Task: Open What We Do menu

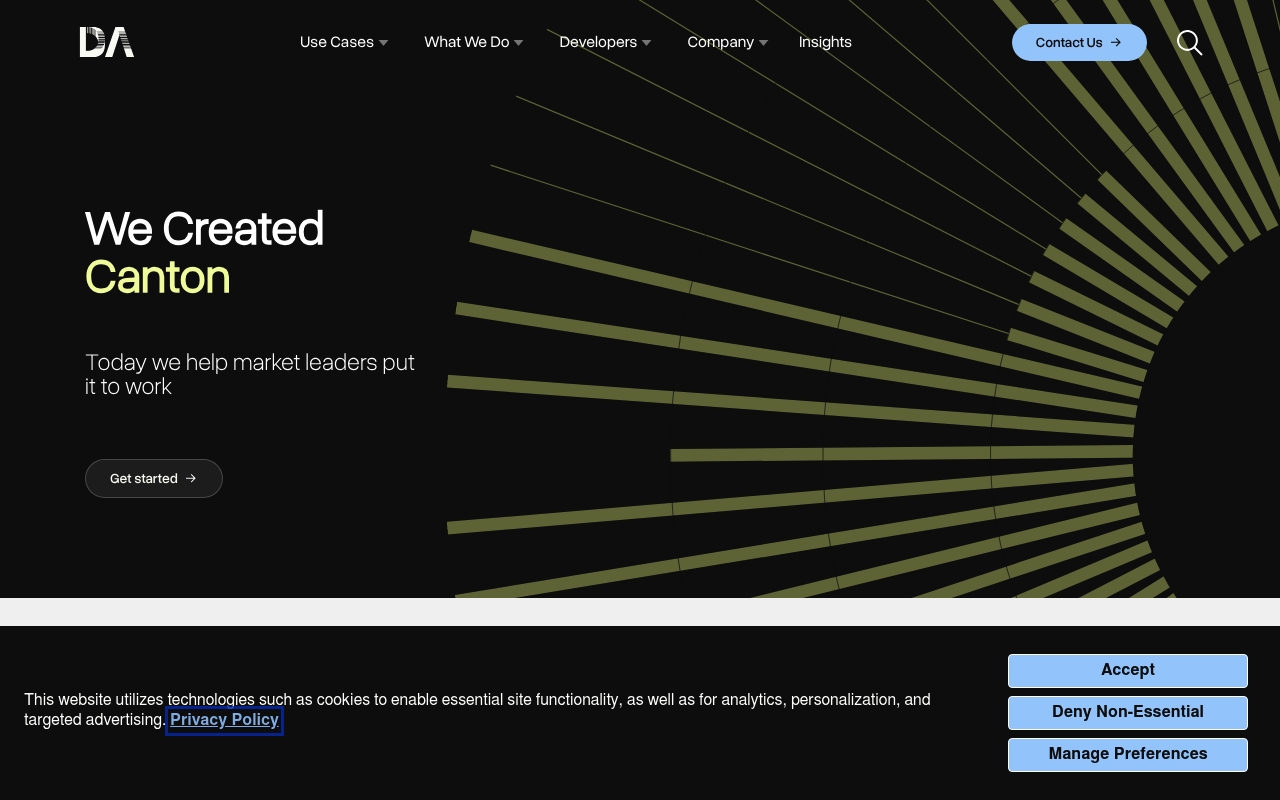Action: click(467, 42)
